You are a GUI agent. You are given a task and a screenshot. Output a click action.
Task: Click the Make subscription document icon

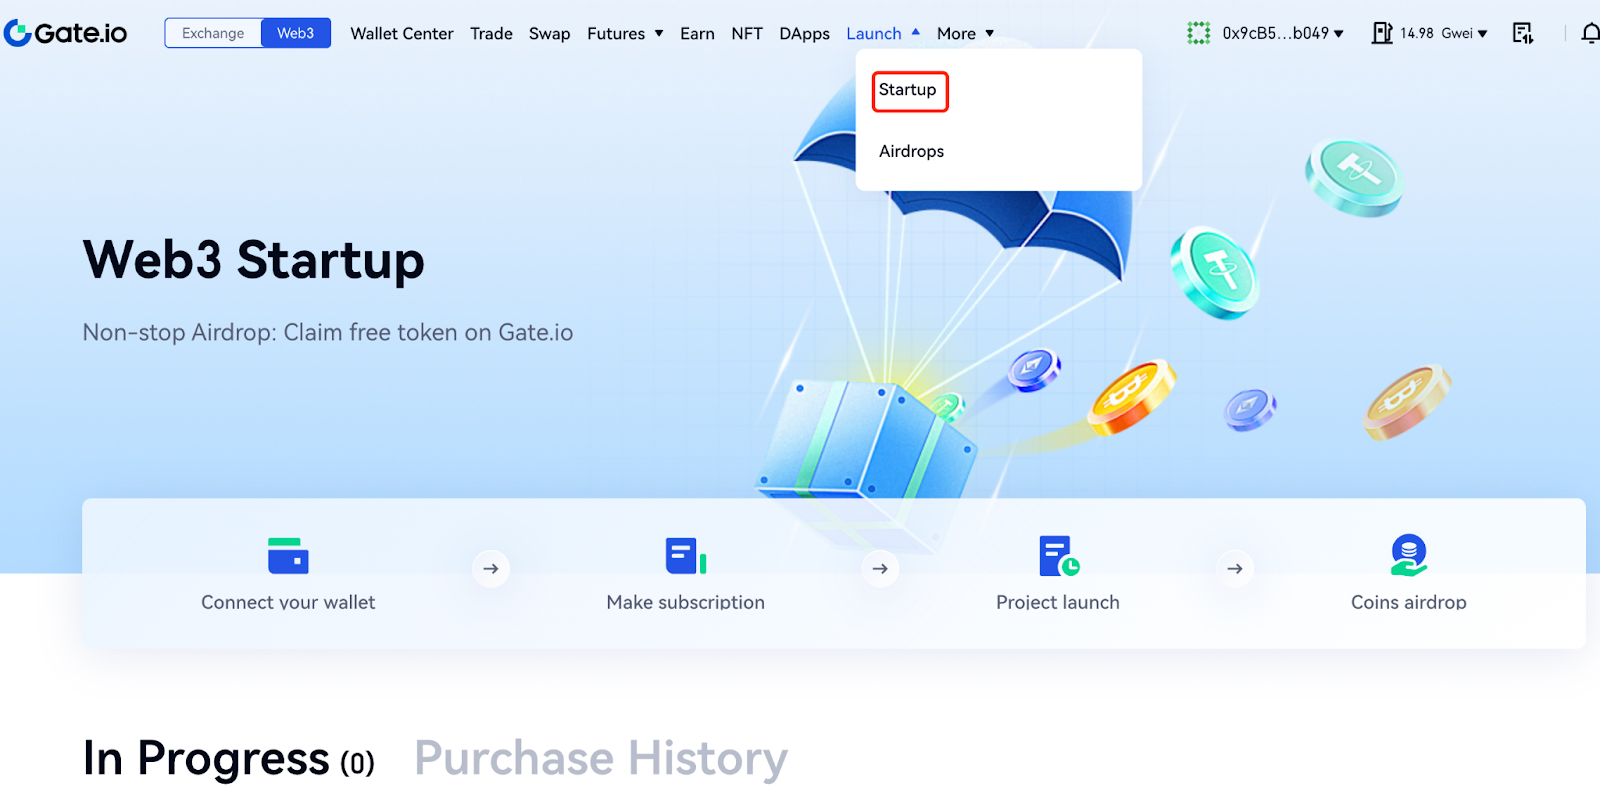click(x=685, y=556)
